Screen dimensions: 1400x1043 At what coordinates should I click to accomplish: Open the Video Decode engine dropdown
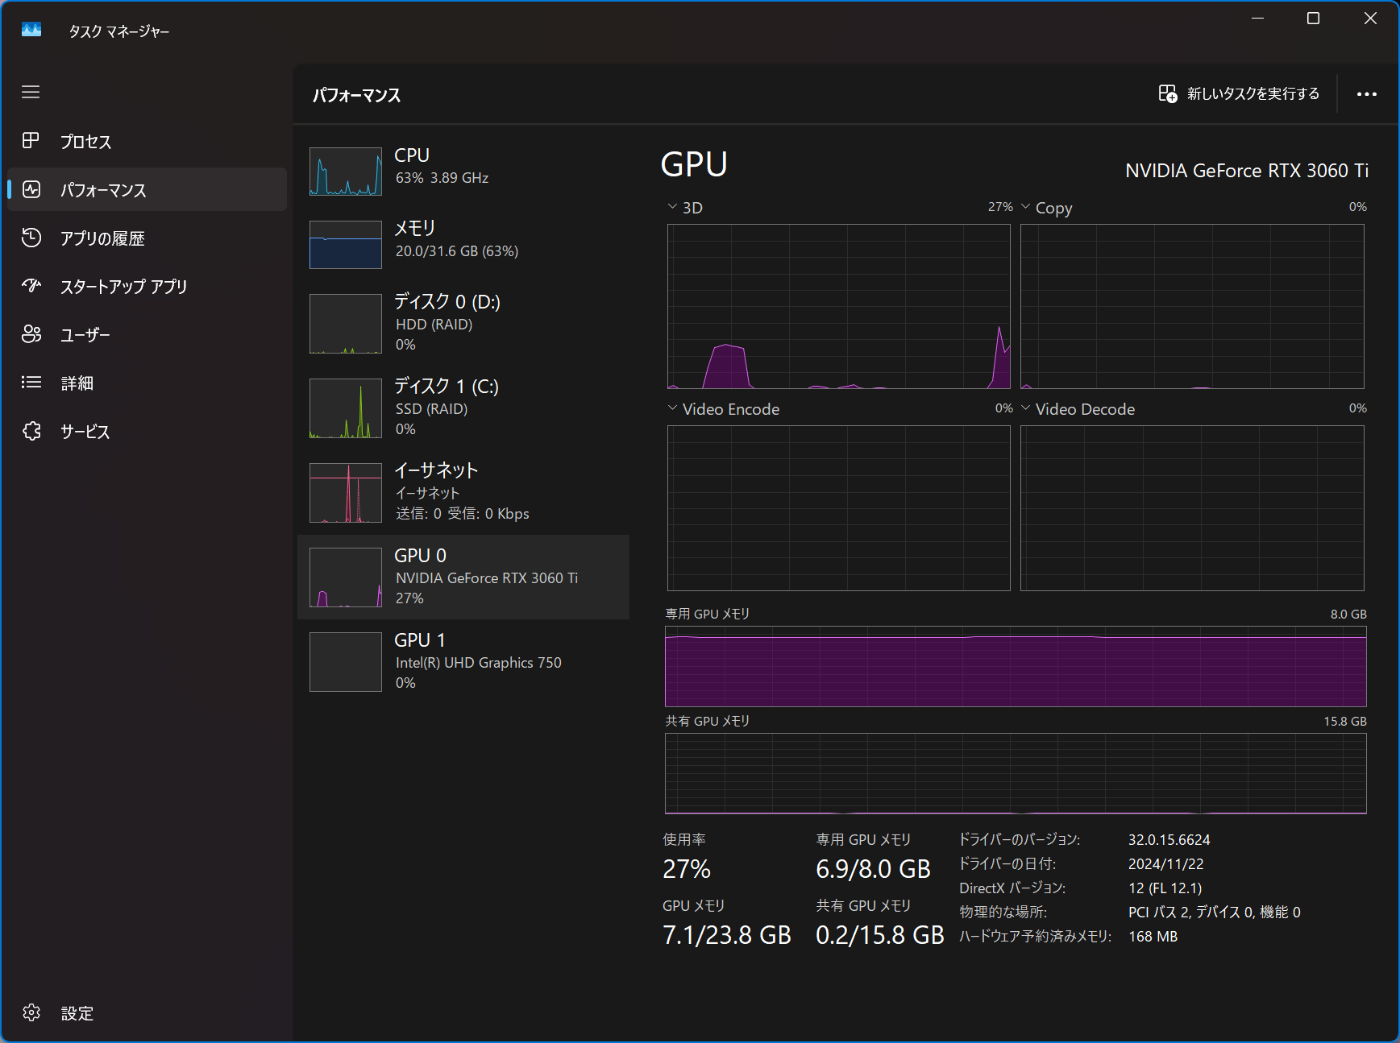(x=1077, y=409)
